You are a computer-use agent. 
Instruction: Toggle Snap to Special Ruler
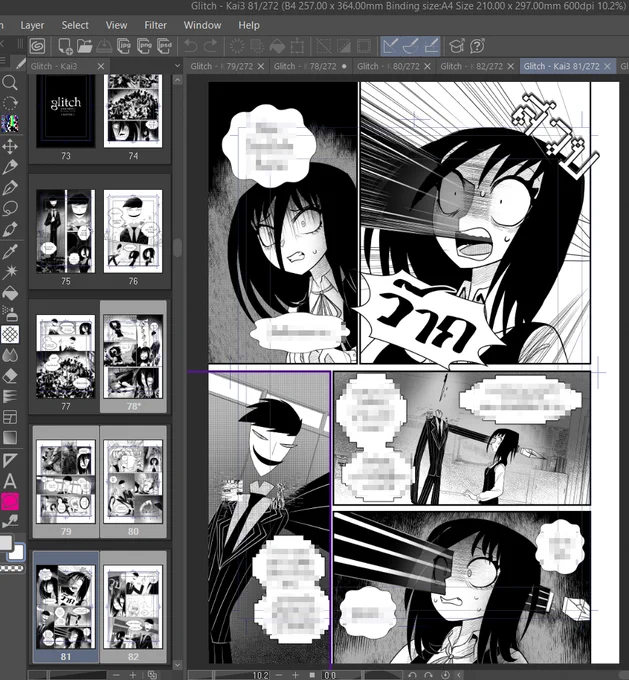pos(410,46)
